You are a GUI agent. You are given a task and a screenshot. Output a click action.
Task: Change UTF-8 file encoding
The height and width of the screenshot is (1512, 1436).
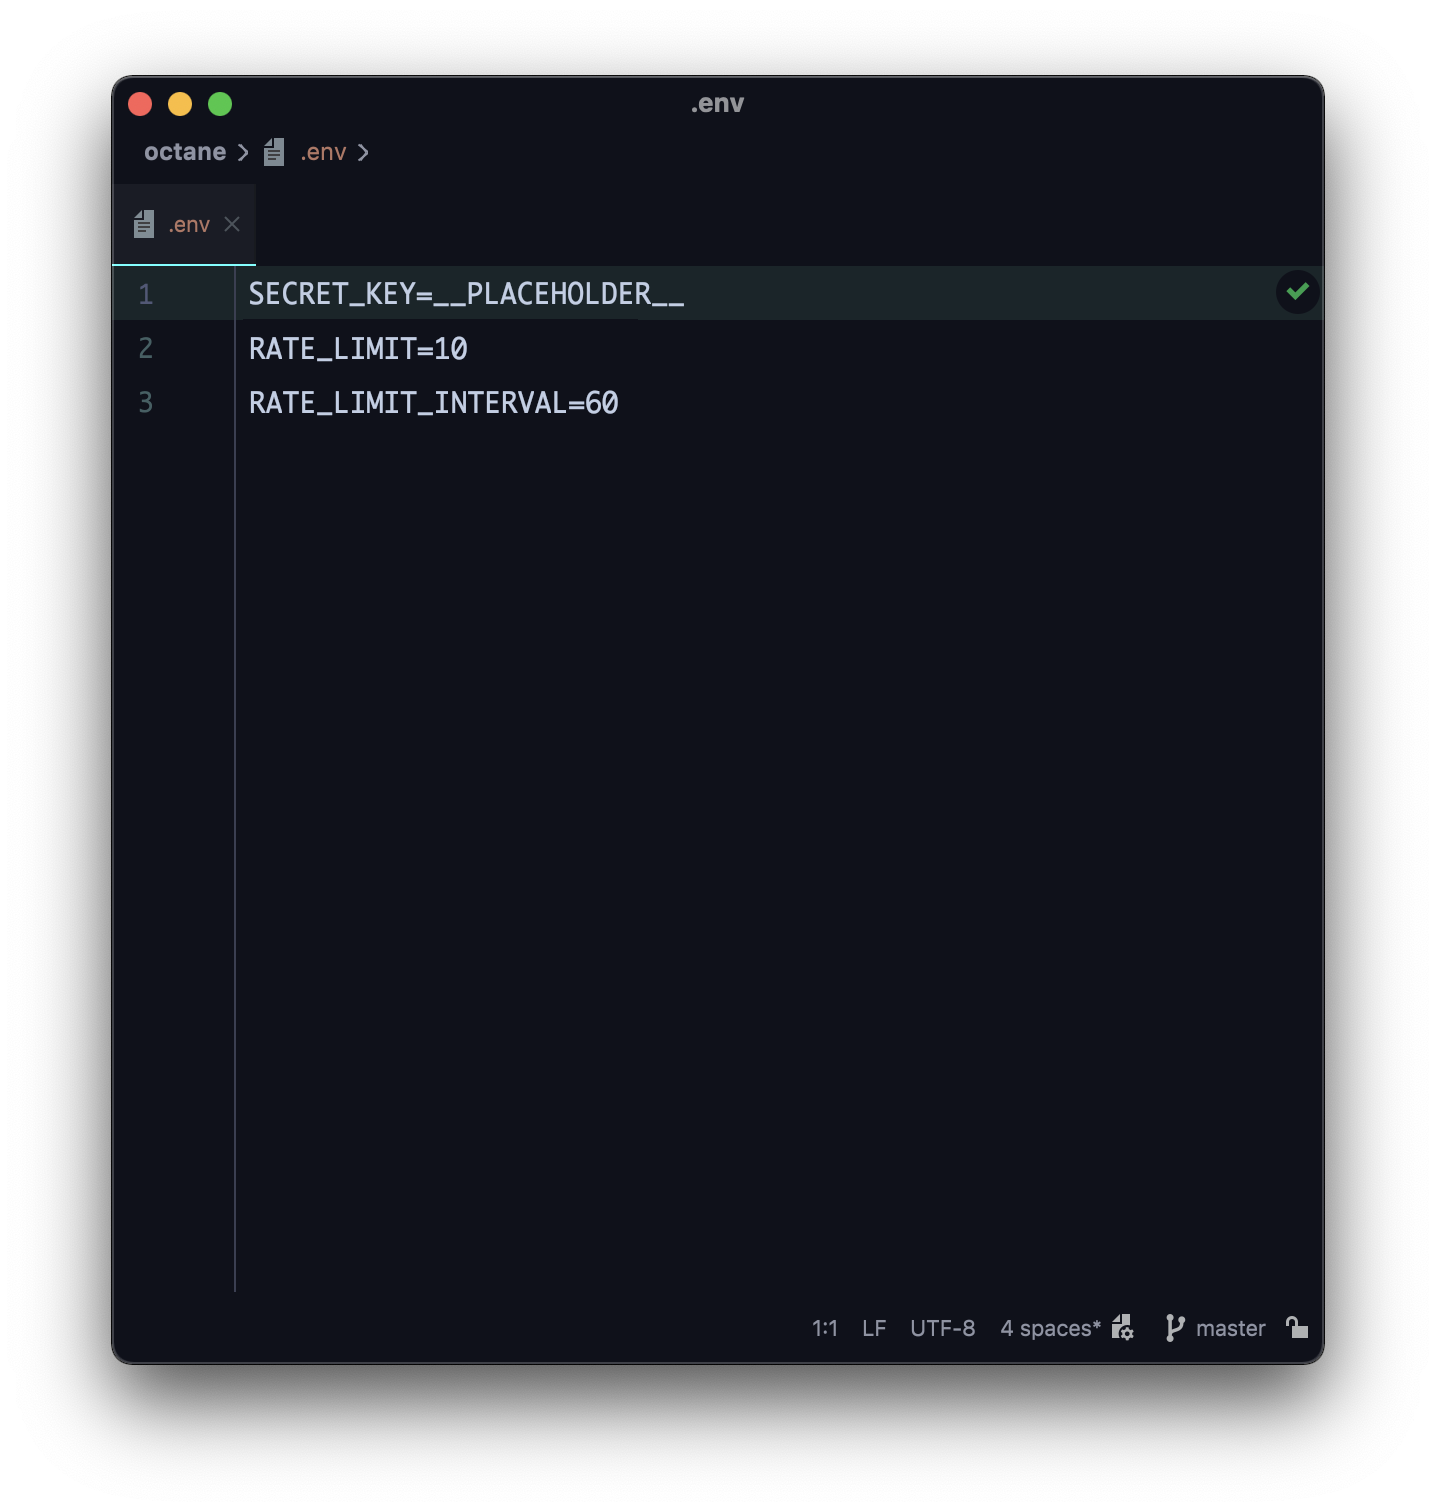[942, 1328]
